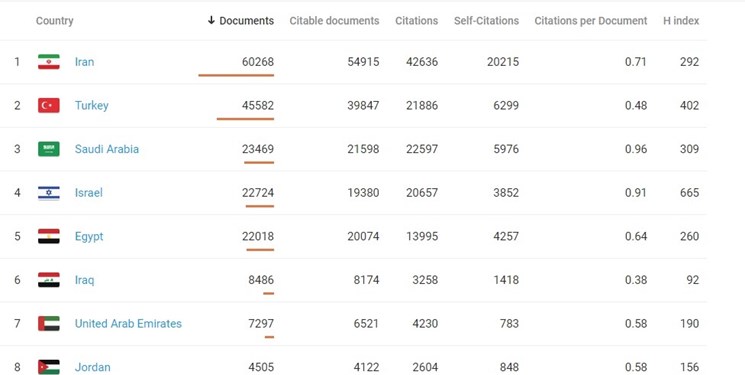Click the Iran flag icon

49,62
